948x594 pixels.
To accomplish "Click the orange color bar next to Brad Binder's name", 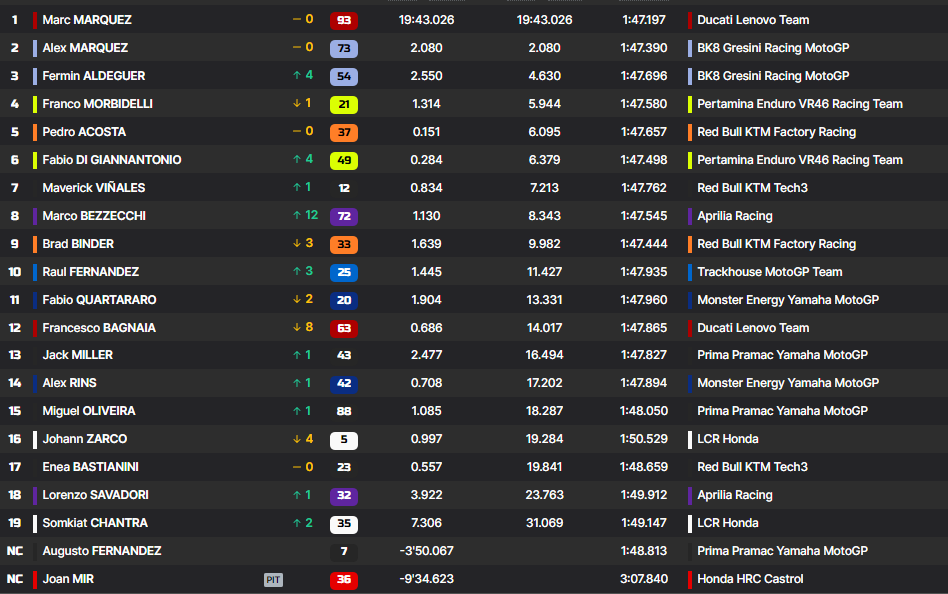I will click(35, 244).
